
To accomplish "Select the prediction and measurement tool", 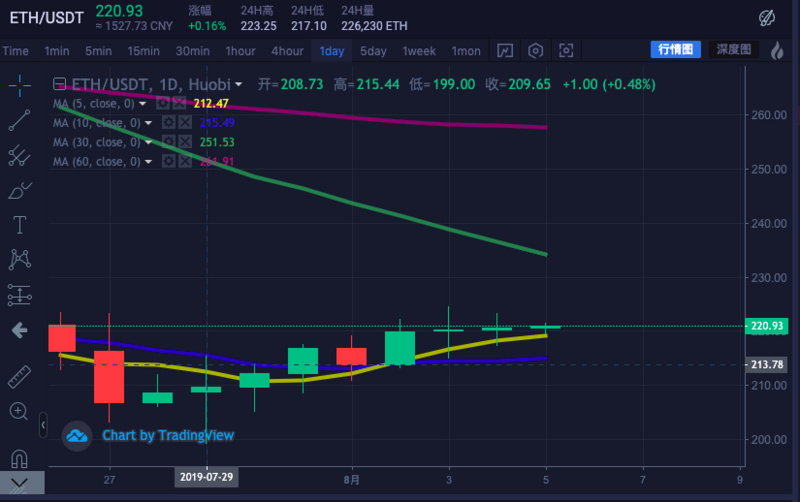I will [x=19, y=295].
